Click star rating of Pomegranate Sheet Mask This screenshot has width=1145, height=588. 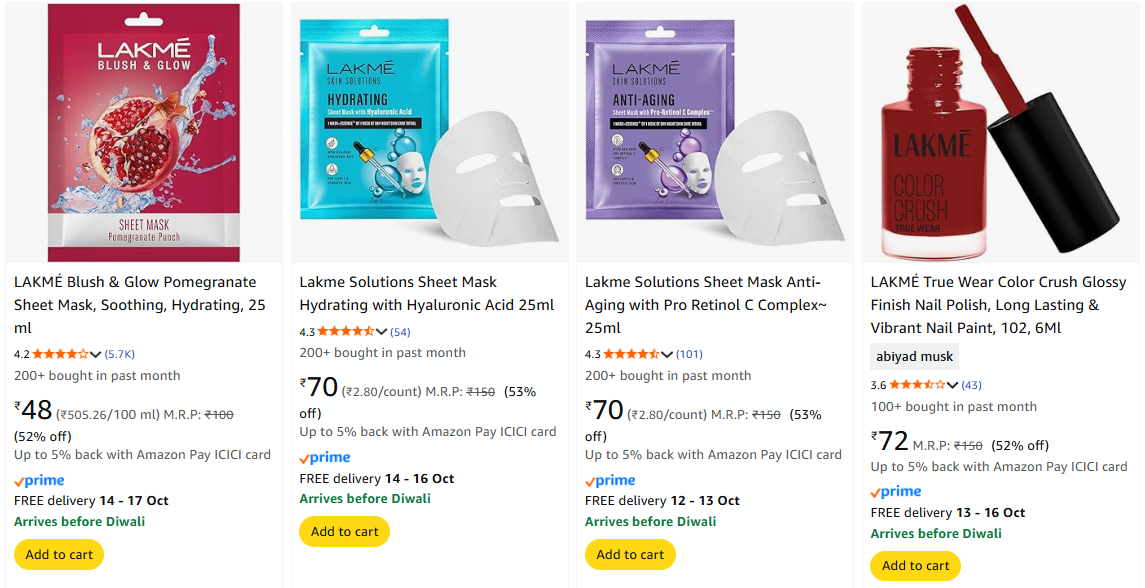pos(61,354)
